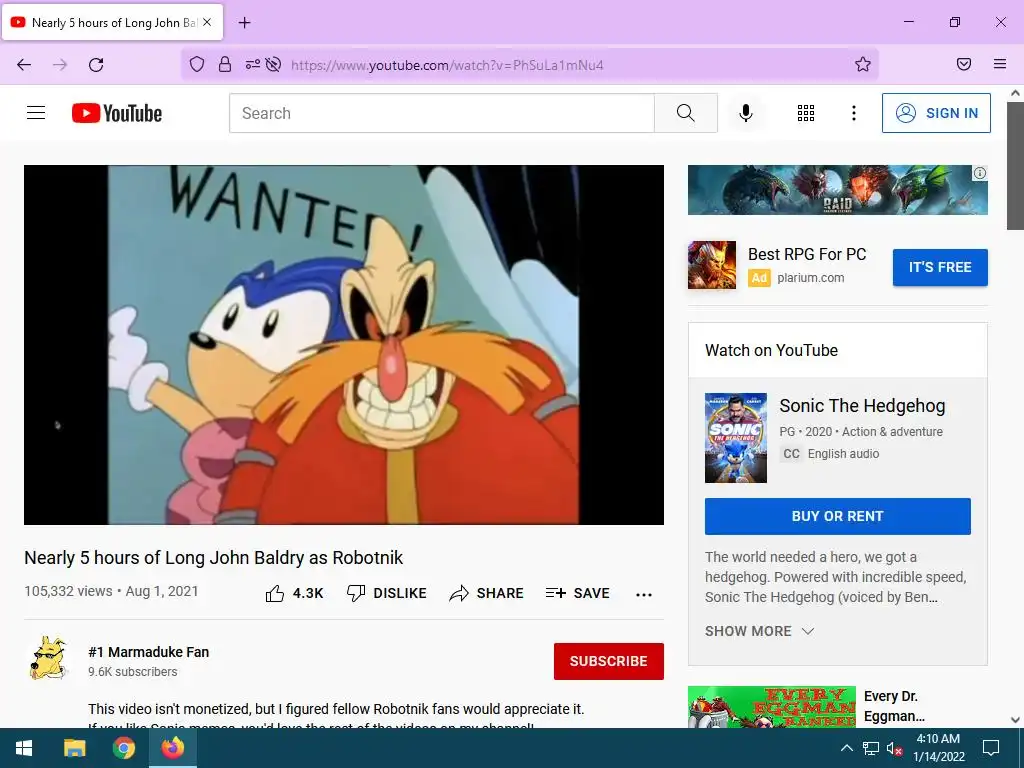Click the 105,332 views text
1024x768 pixels.
(x=68, y=591)
